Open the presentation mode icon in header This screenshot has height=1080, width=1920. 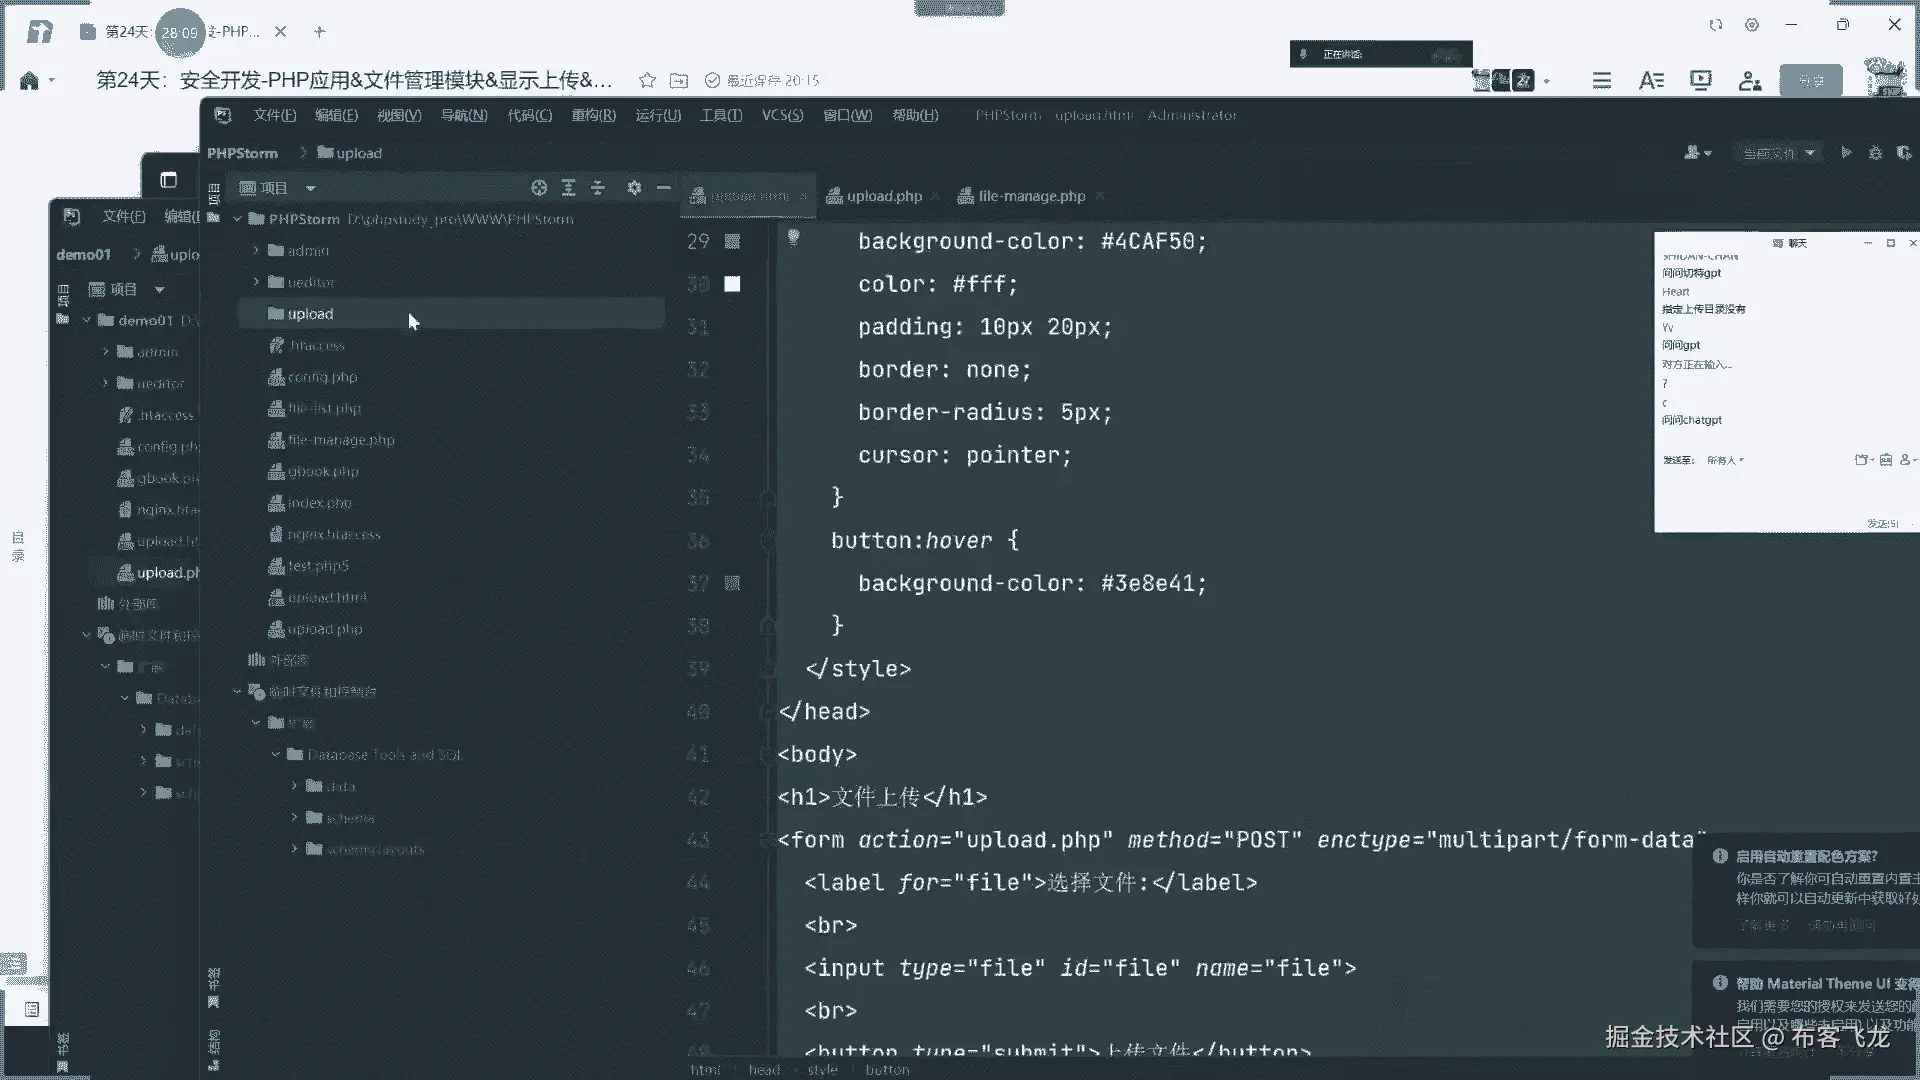[x=1700, y=81]
